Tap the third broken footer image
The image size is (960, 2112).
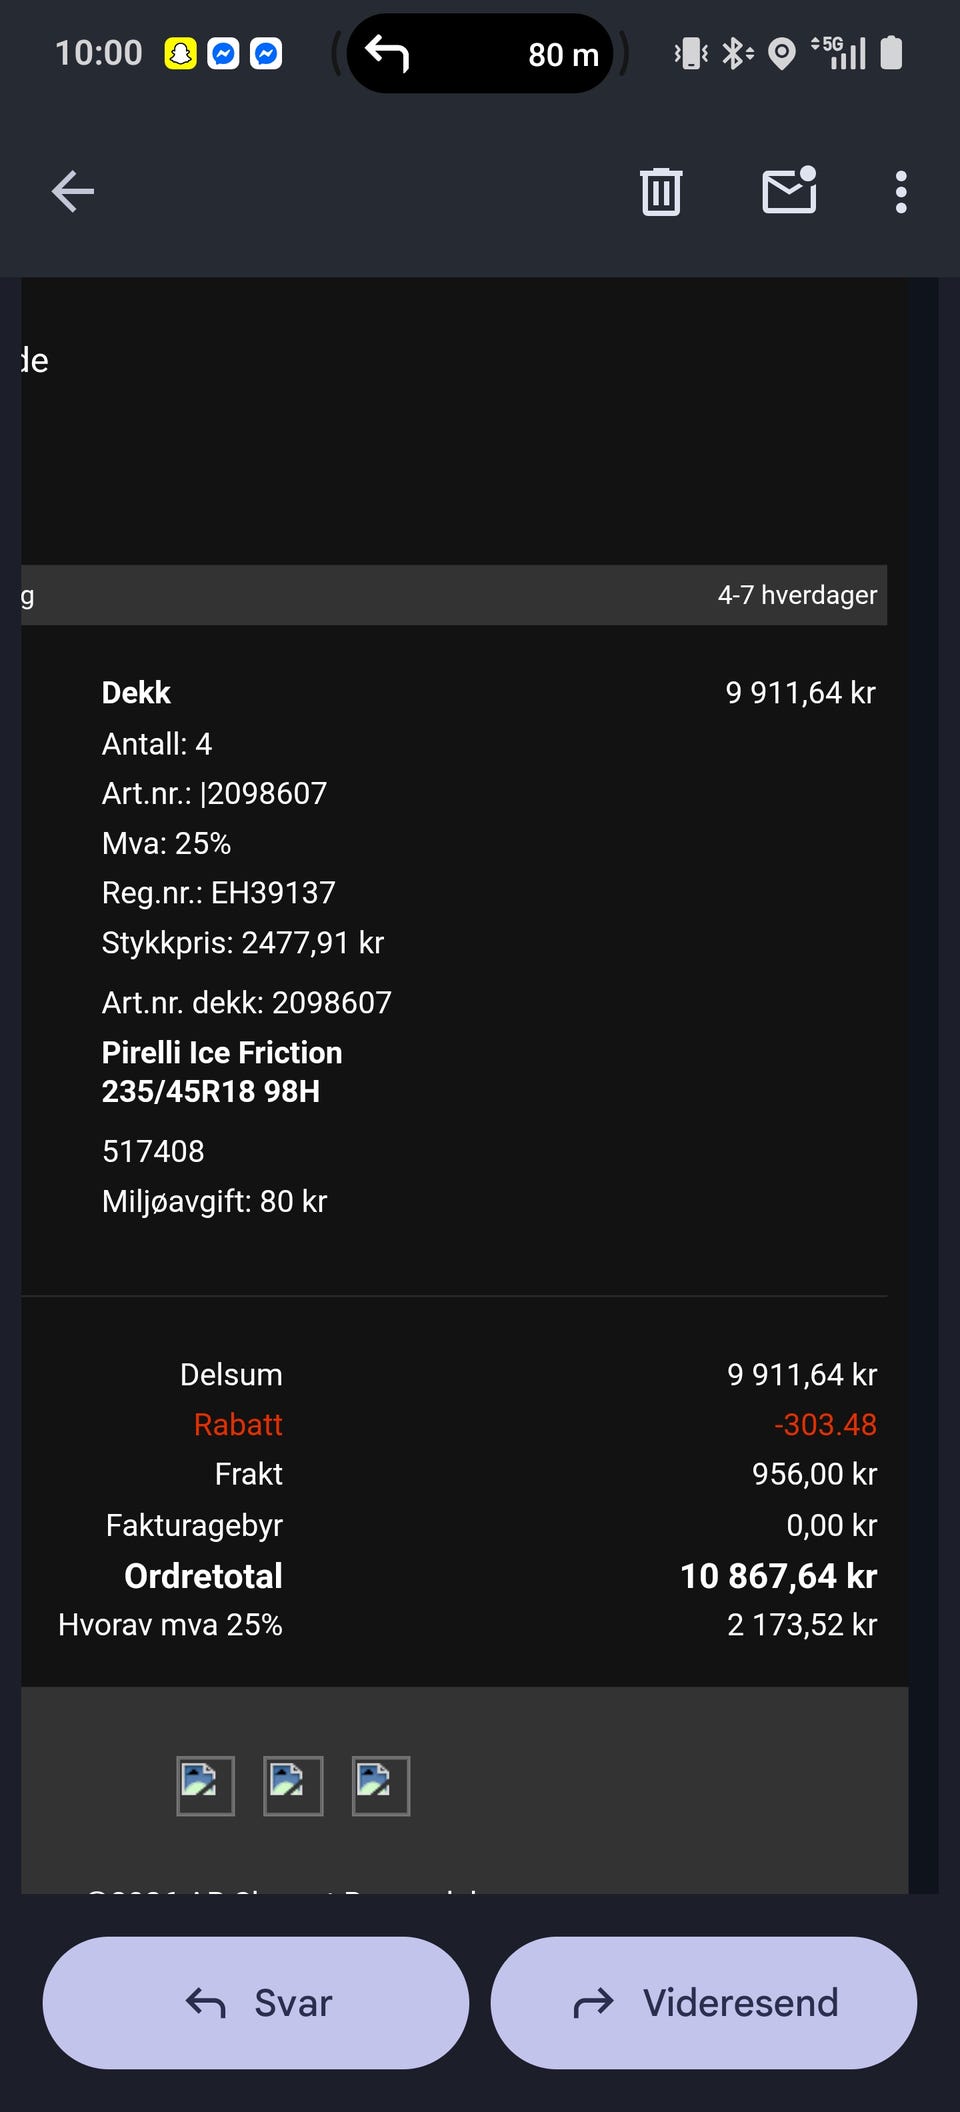(381, 1785)
